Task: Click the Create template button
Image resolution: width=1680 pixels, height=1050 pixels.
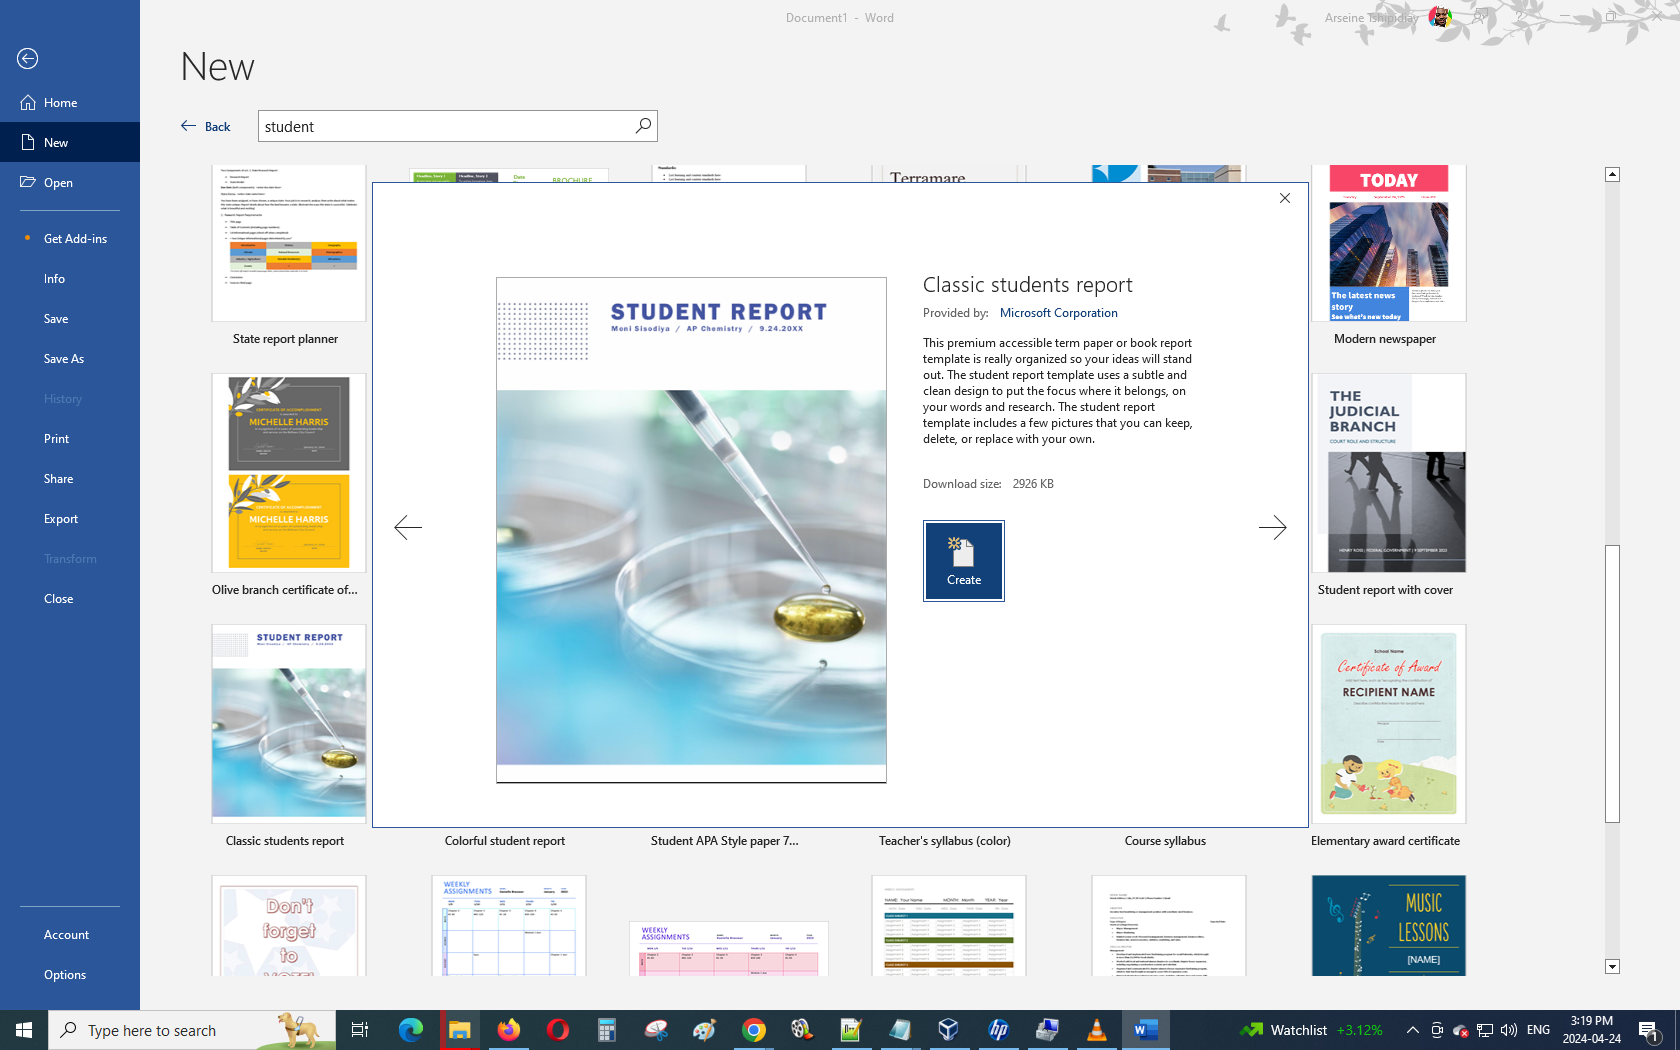Action: click(x=963, y=560)
